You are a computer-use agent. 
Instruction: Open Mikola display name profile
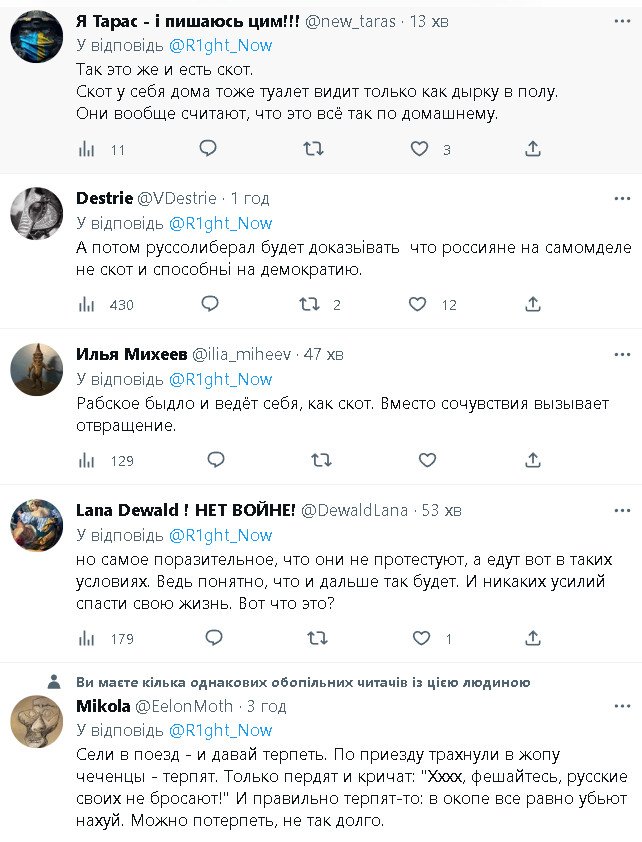click(99, 706)
